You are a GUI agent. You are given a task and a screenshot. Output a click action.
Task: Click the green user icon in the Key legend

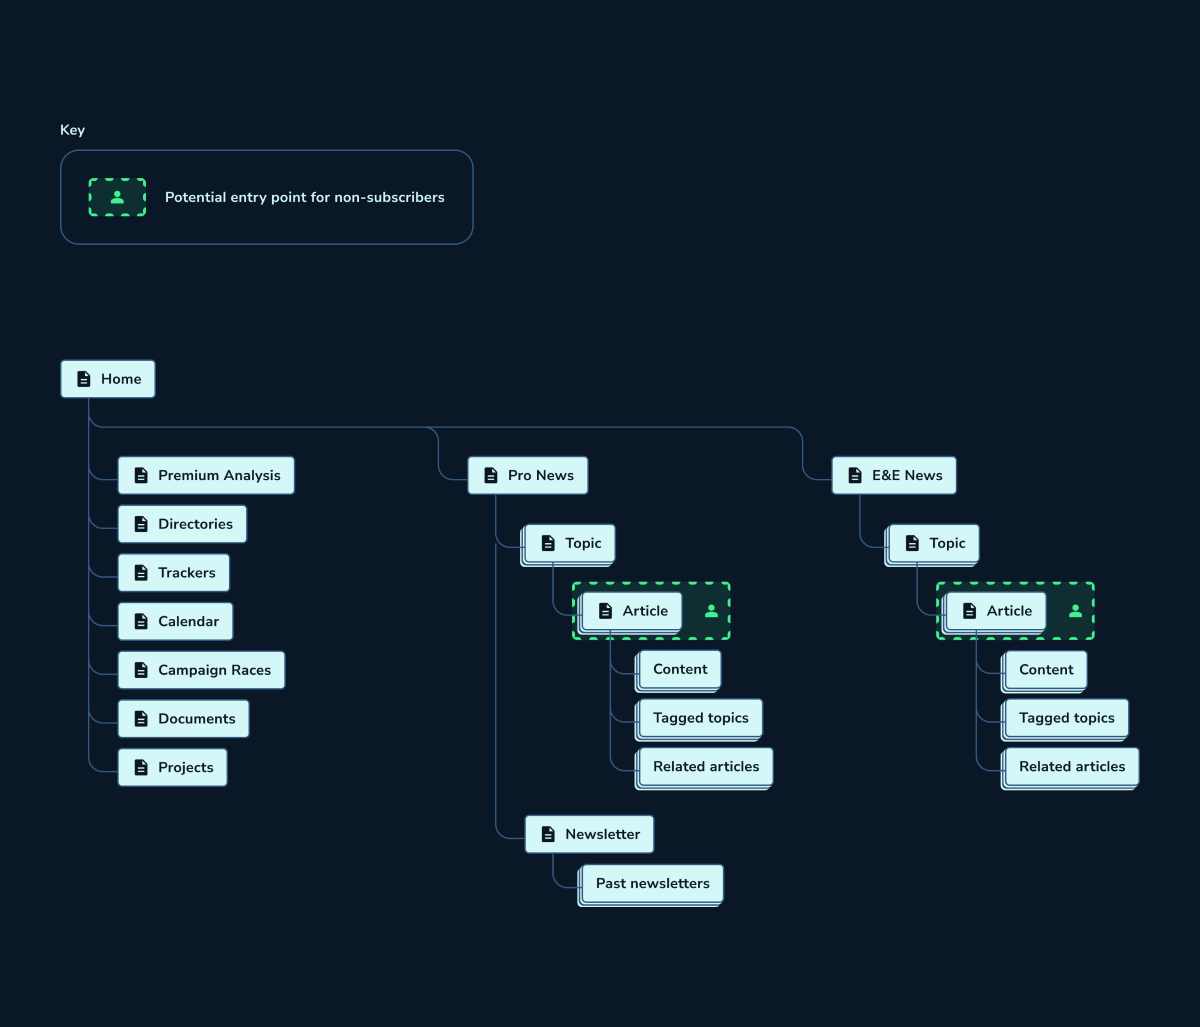pyautogui.click(x=117, y=197)
